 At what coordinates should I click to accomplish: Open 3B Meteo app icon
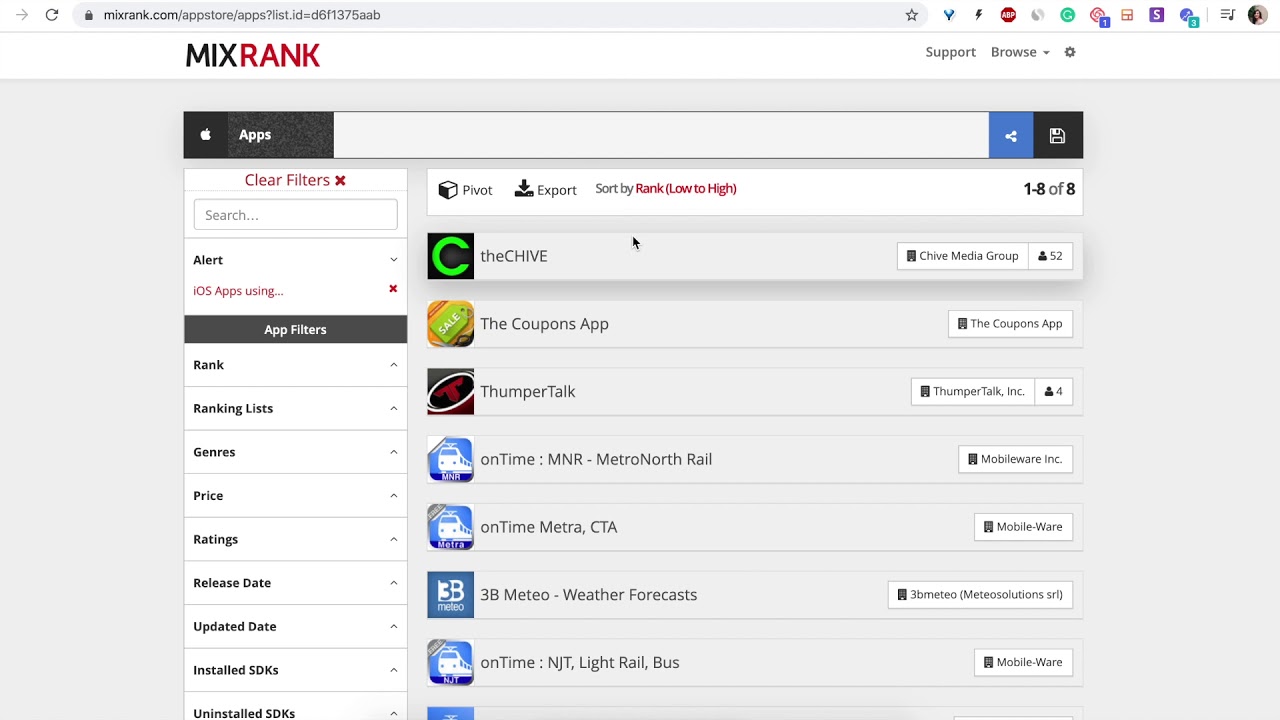pos(451,595)
